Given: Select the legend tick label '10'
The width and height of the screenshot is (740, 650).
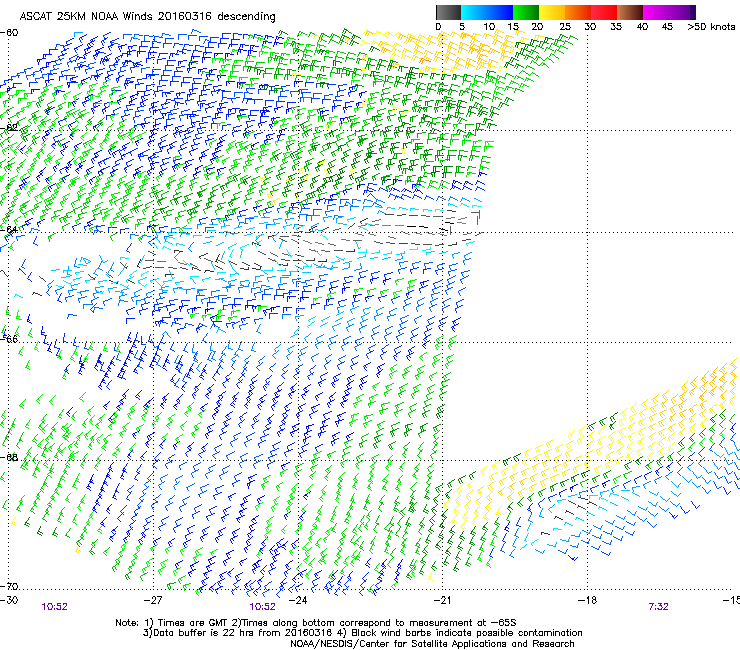Looking at the screenshot, I should click(489, 27).
